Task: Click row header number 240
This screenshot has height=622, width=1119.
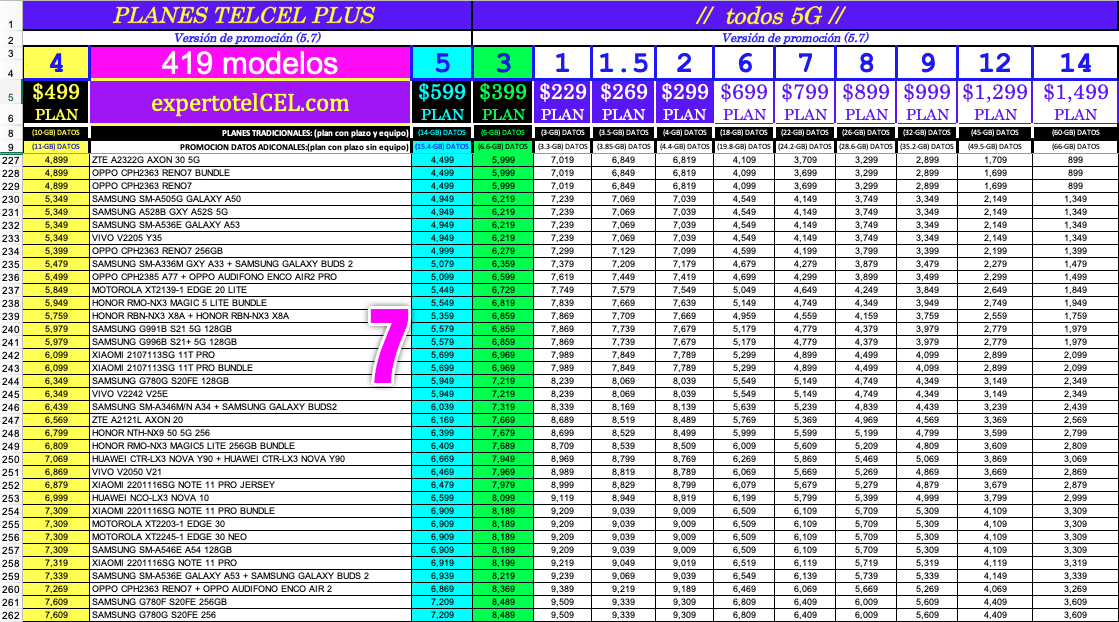Action: 11,330
